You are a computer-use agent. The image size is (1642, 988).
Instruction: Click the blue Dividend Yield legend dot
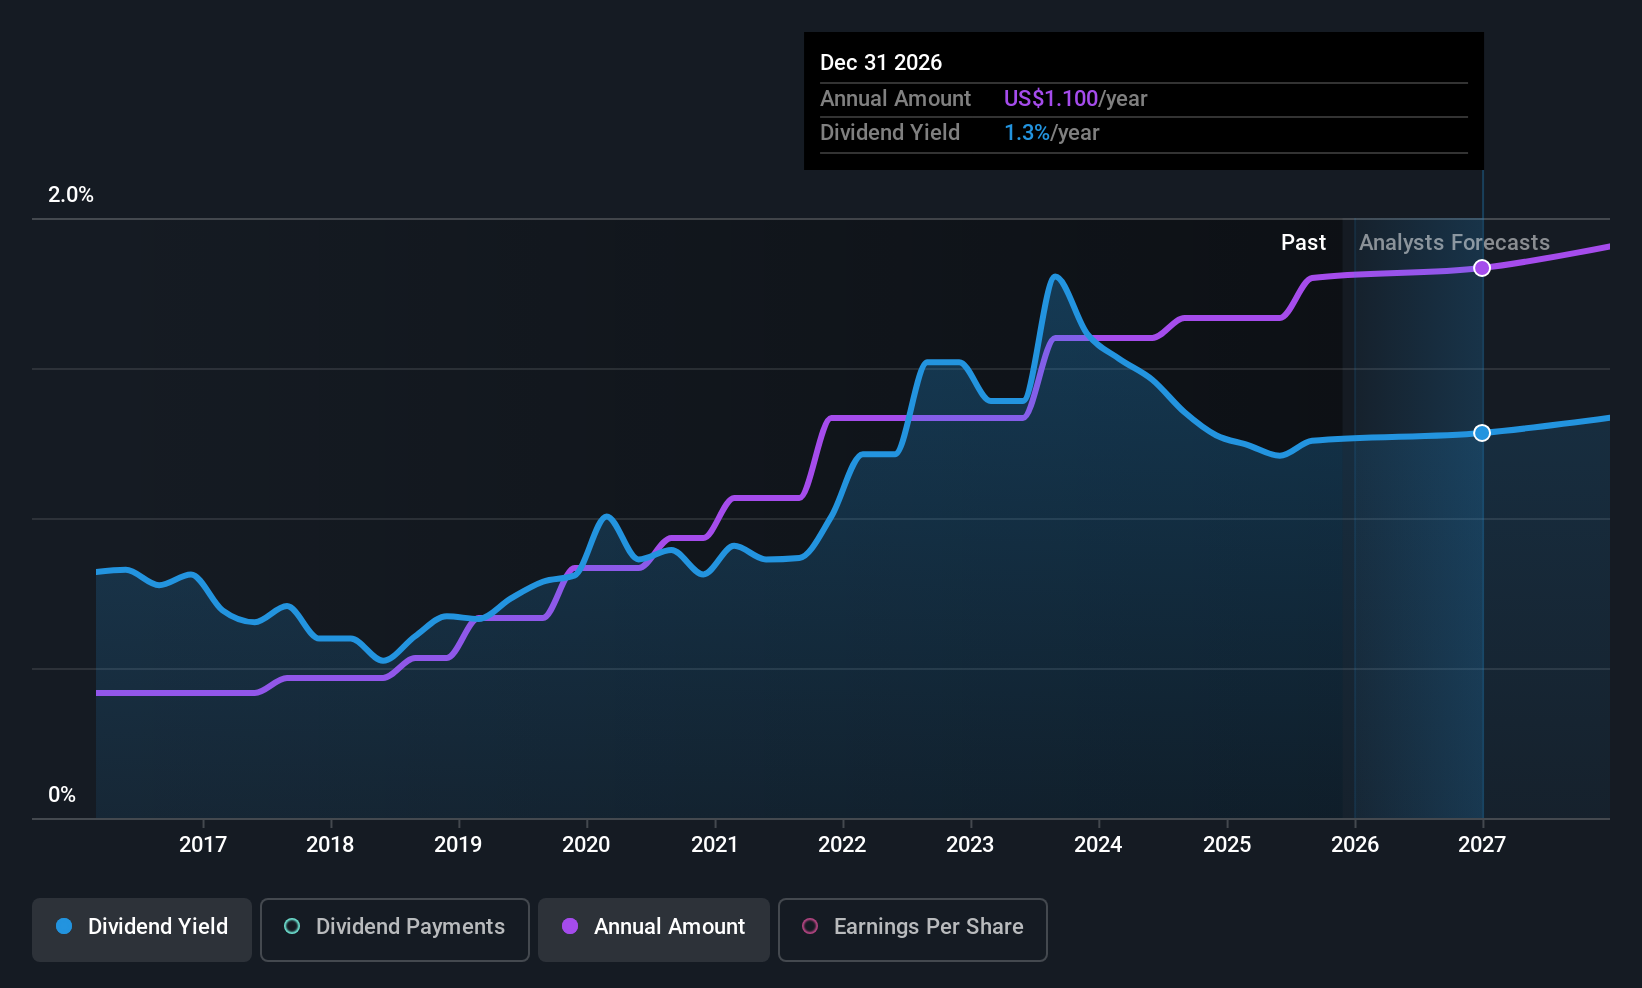tap(63, 927)
